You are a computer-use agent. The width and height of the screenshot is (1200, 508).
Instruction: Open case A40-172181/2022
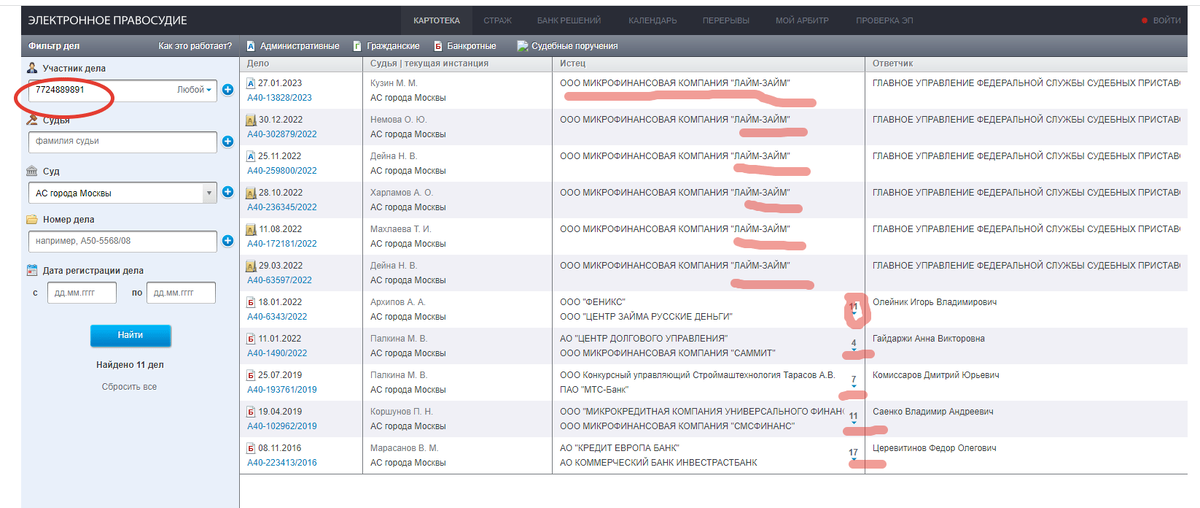tap(282, 244)
